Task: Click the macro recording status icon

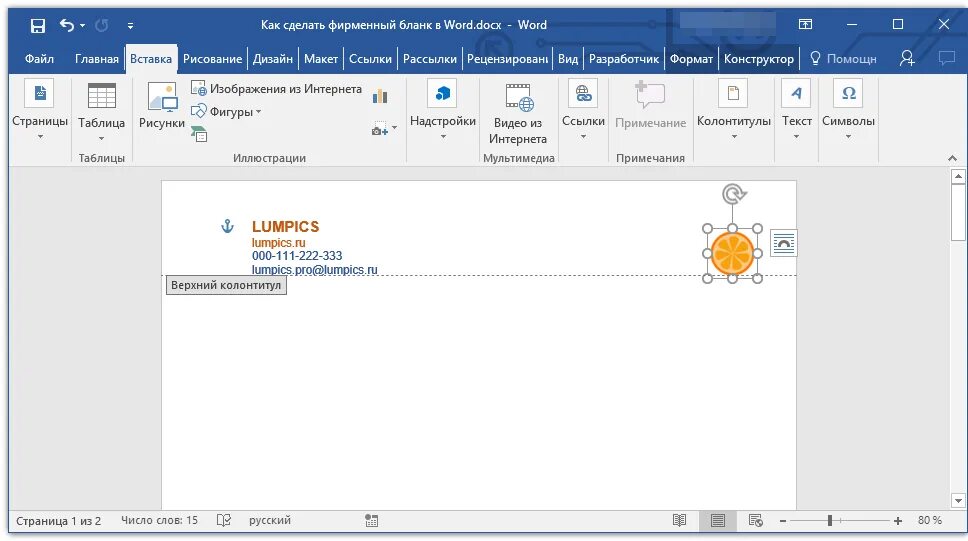Action: point(372,521)
